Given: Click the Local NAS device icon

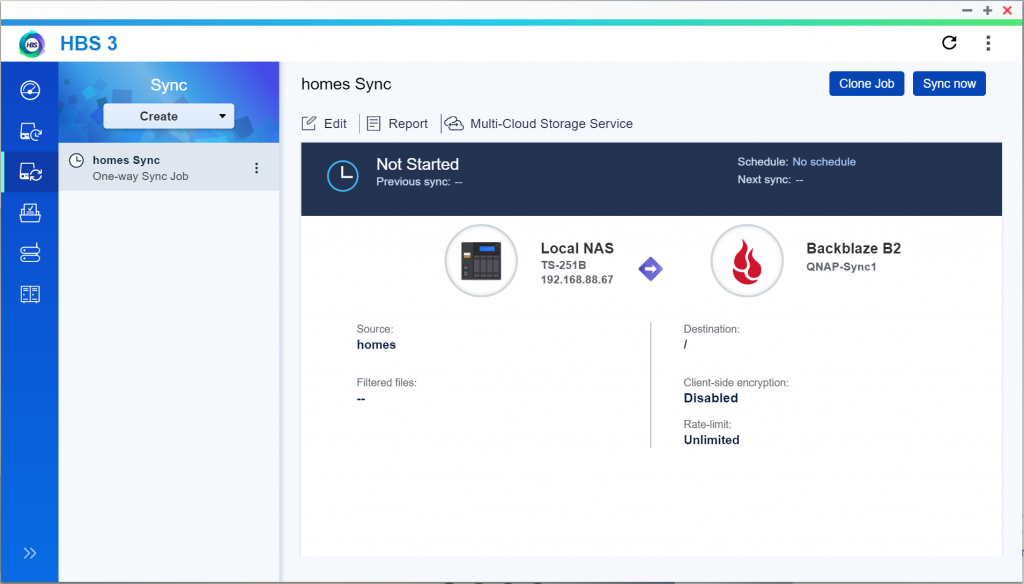Looking at the screenshot, I should (x=481, y=261).
